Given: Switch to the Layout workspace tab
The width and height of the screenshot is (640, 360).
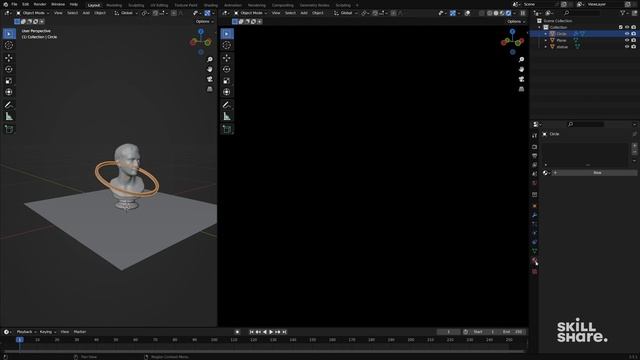Looking at the screenshot, I should tap(94, 5).
